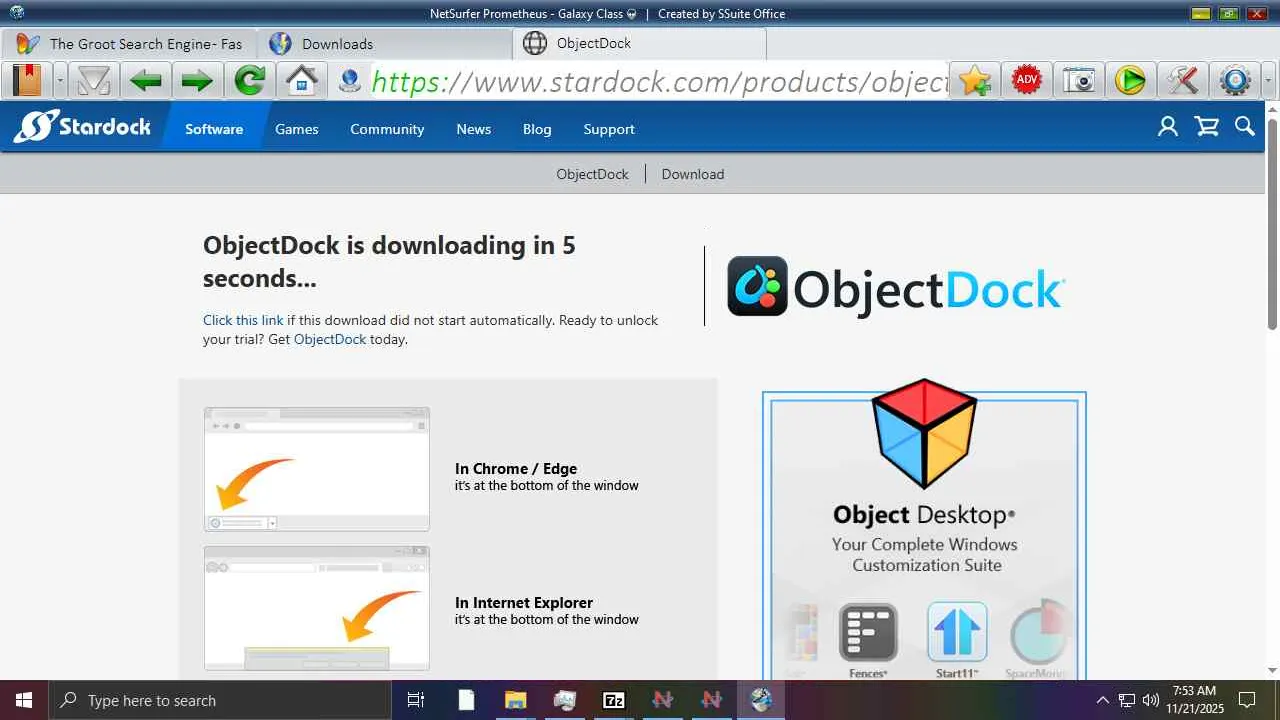Open the Stardock account profile icon
Viewport: 1280px width, 720px height.
[x=1167, y=126]
